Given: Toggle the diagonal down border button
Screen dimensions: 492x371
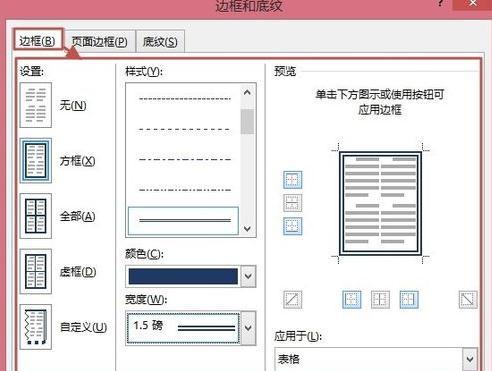Looking at the screenshot, I should (x=468, y=299).
